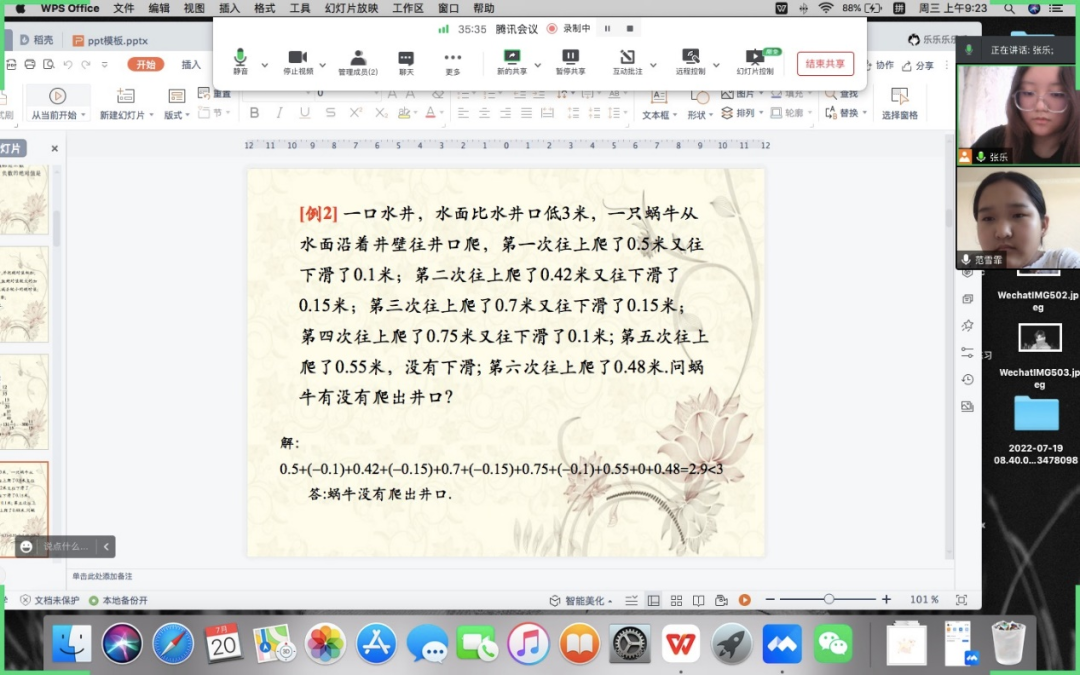
Task: Expand the audio options arrow beside 静音
Action: pos(264,65)
